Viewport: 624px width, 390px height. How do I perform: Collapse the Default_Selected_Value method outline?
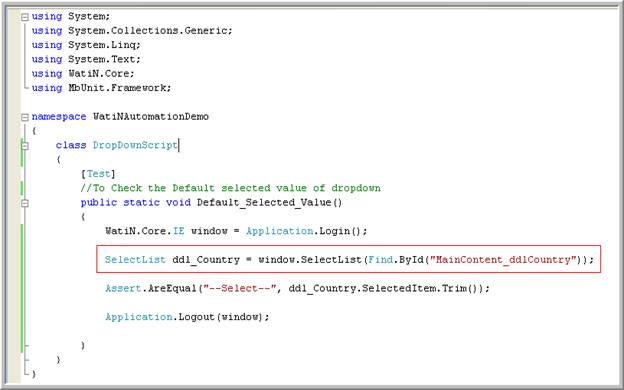point(25,203)
